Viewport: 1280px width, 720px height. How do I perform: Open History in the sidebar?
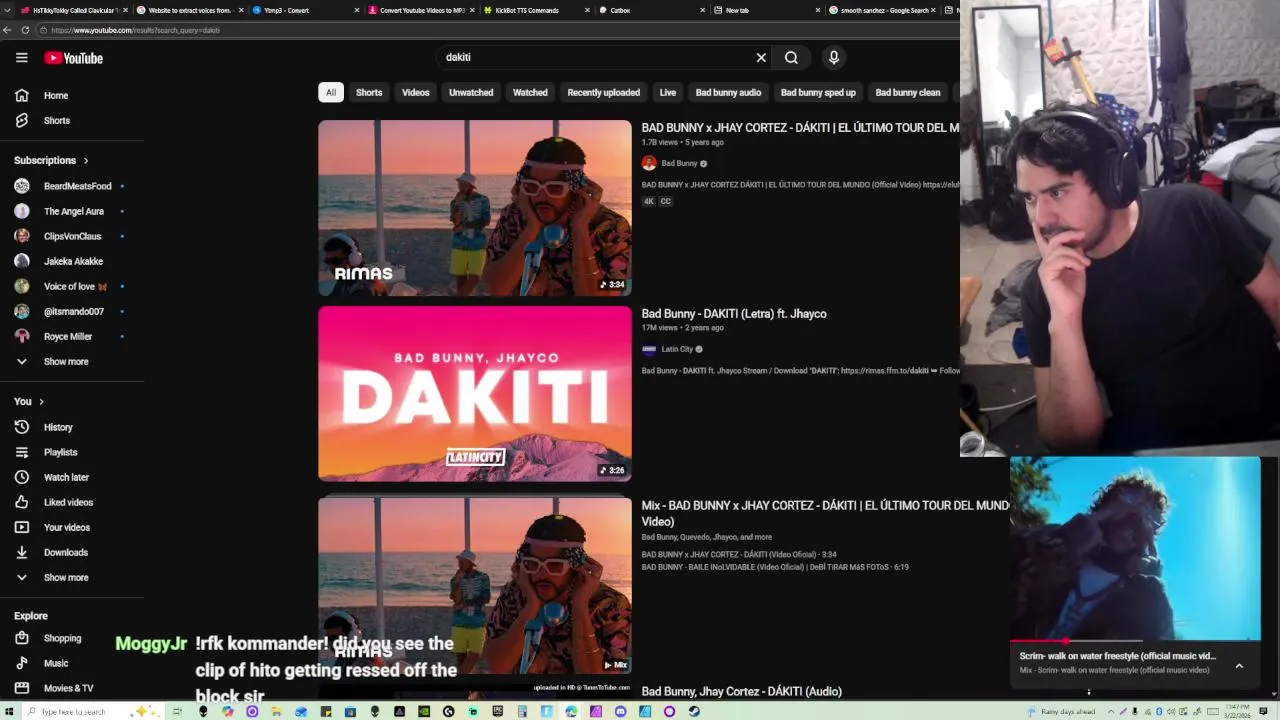58,427
